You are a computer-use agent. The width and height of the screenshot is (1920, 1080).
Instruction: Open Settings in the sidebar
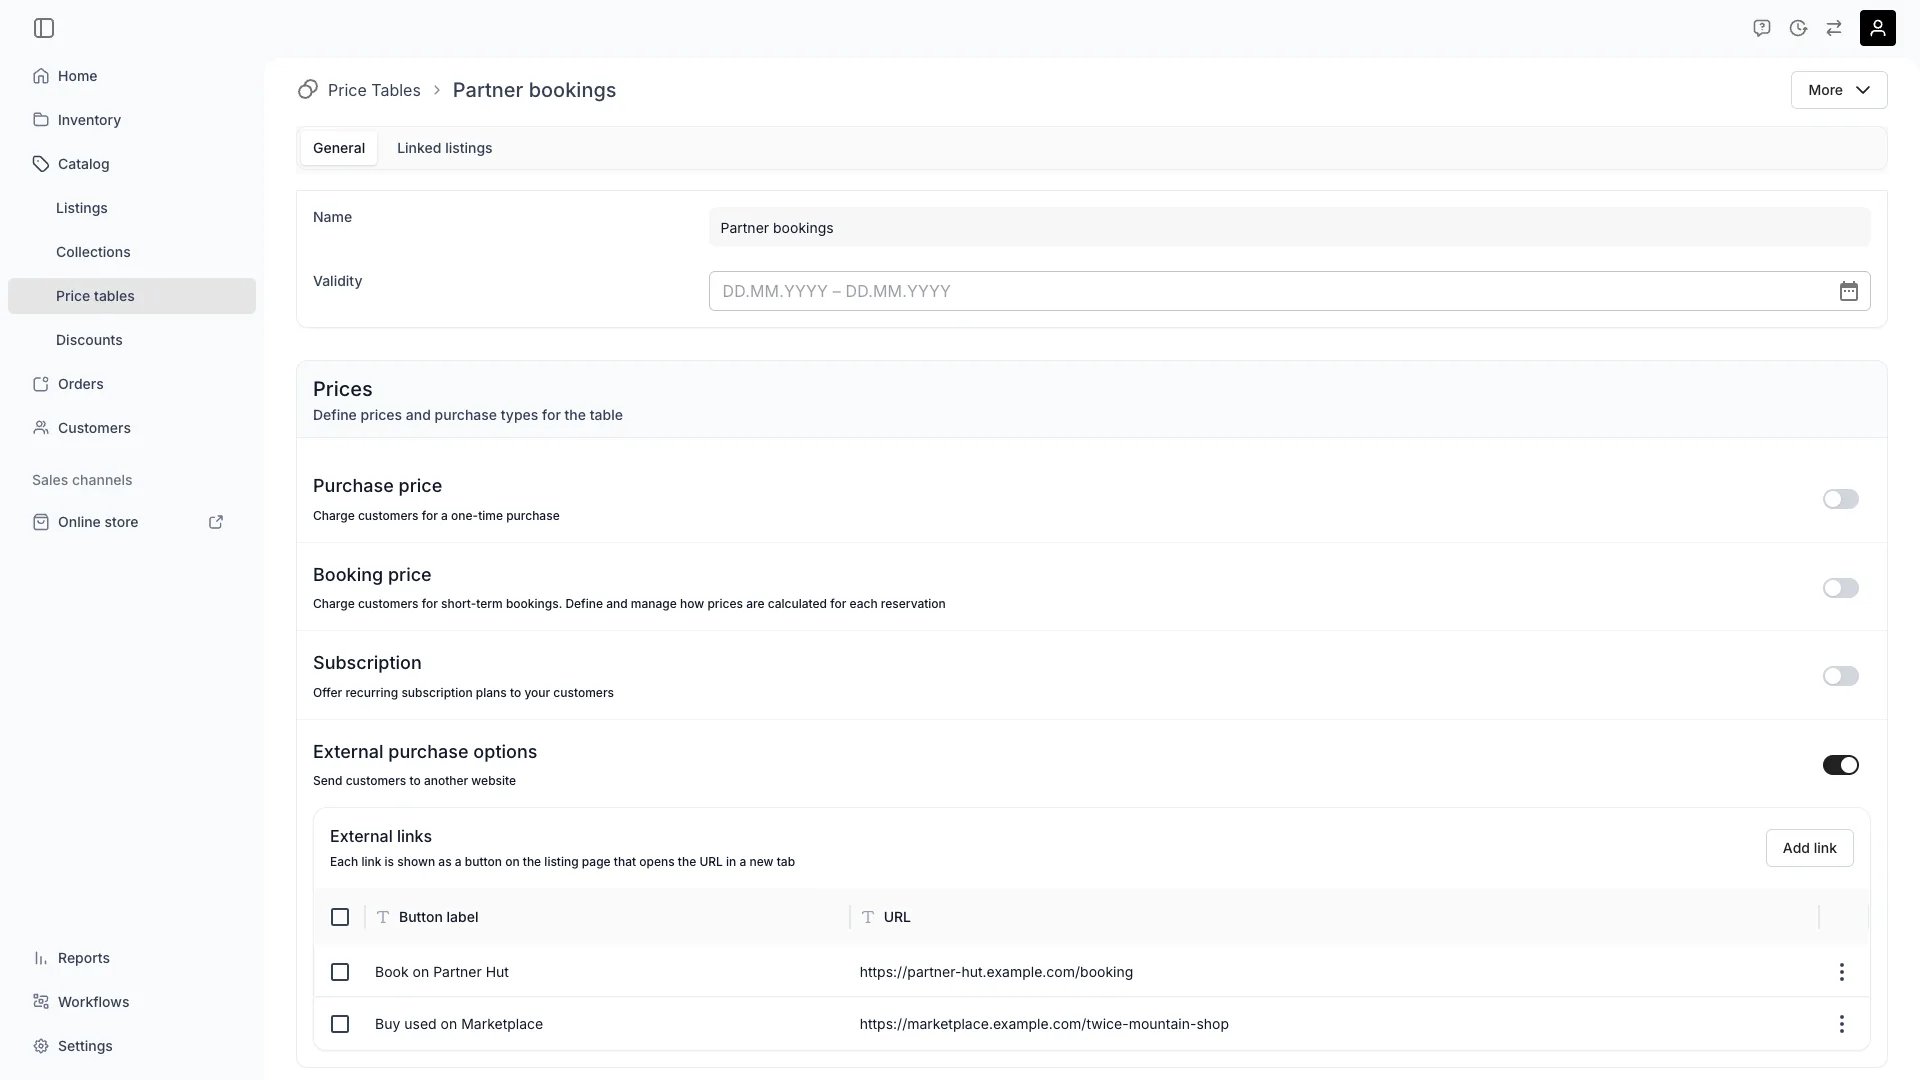coord(132,1046)
